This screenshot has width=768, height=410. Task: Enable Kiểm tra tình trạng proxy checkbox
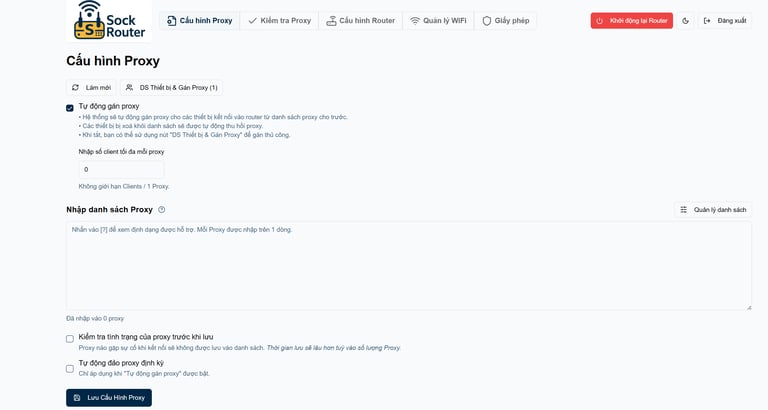(x=70, y=339)
